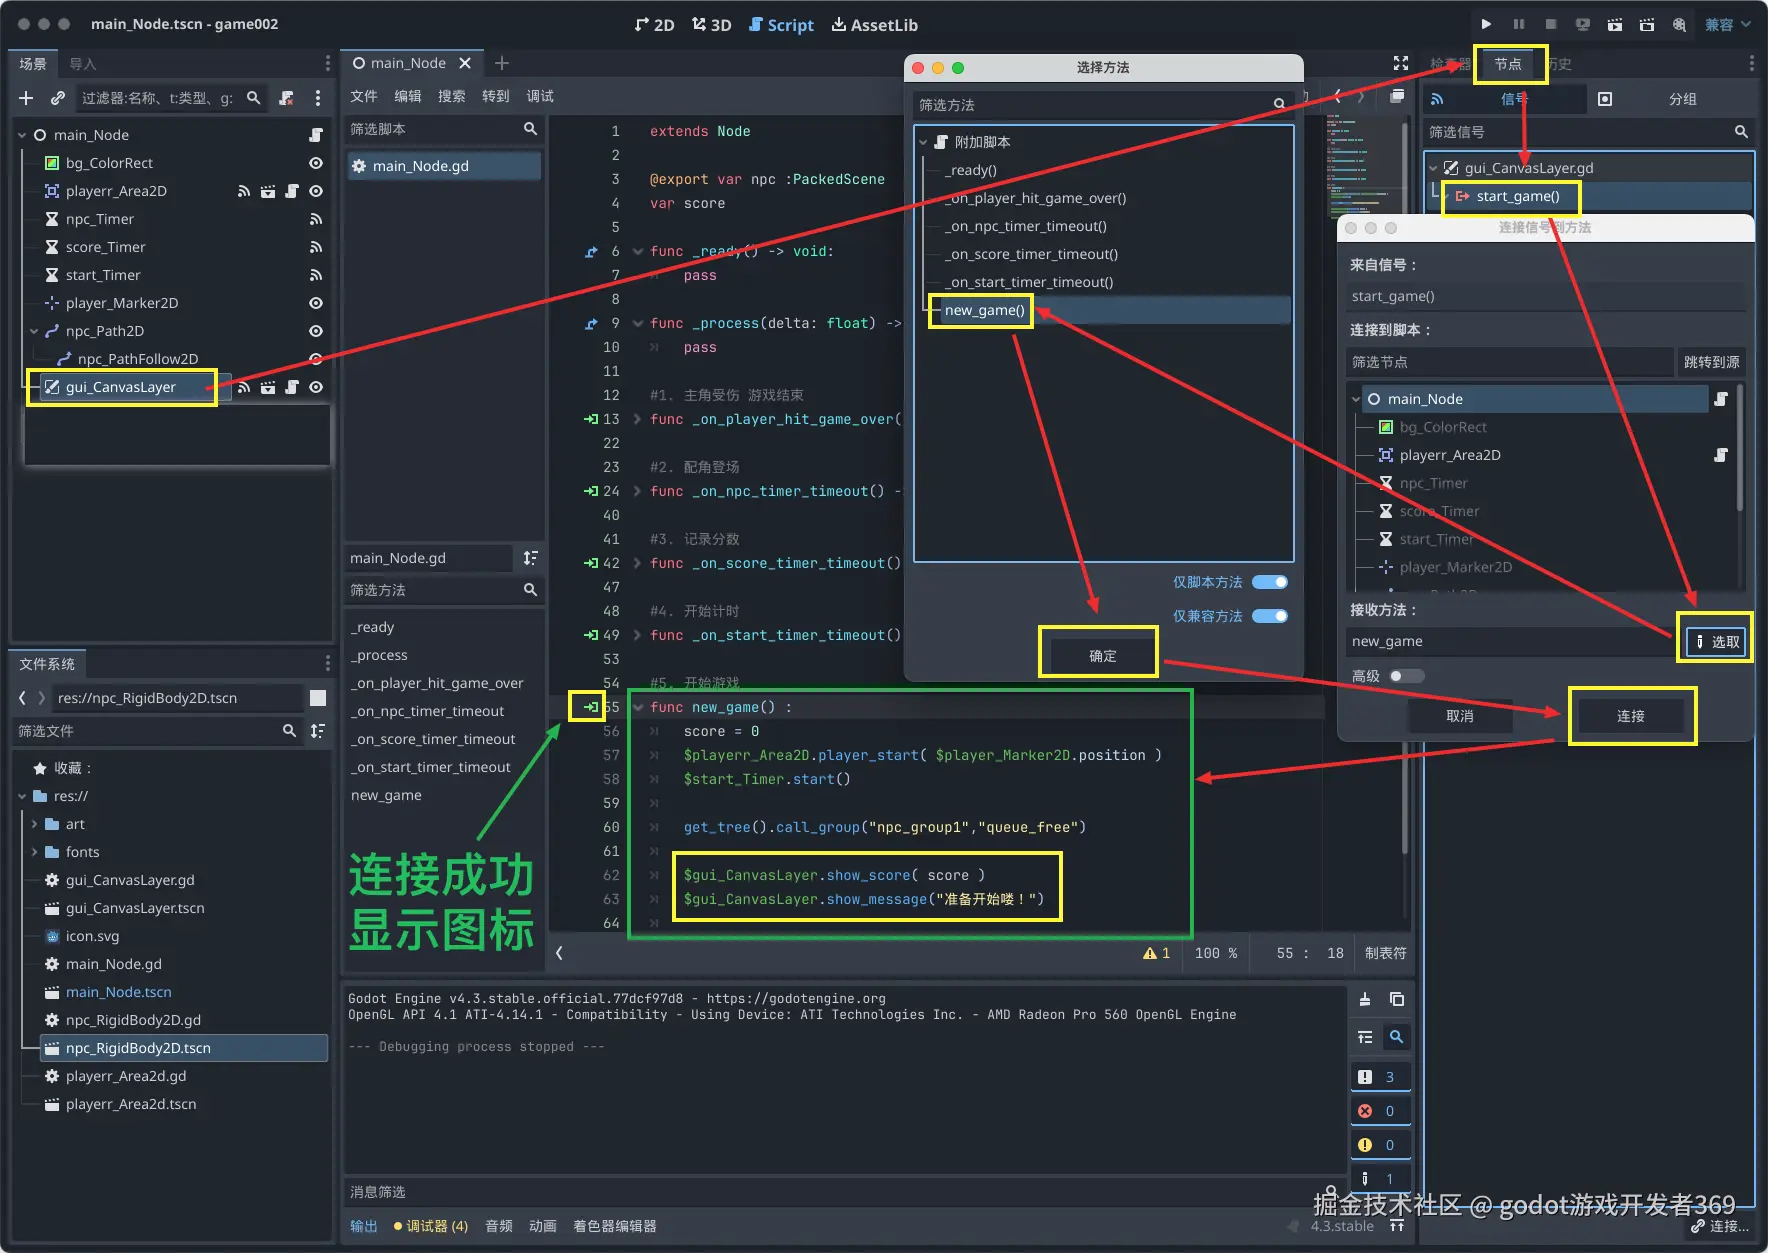Screen dimensions: 1768x1253
Task: Toggle the error messages filter showing 0
Action: tap(1380, 1111)
